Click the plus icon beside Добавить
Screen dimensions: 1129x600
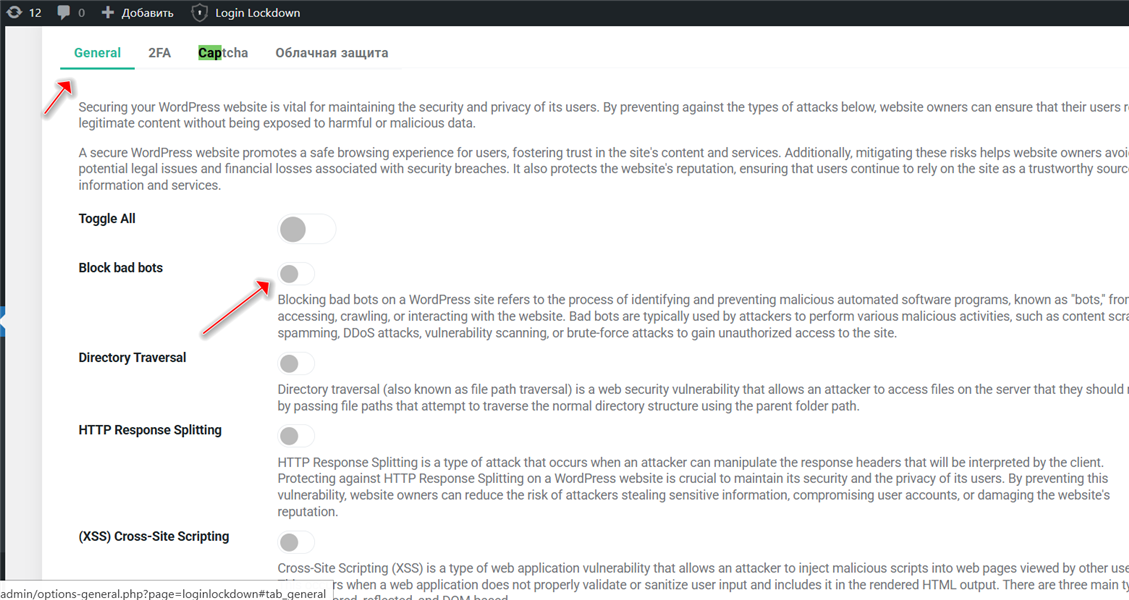(108, 13)
